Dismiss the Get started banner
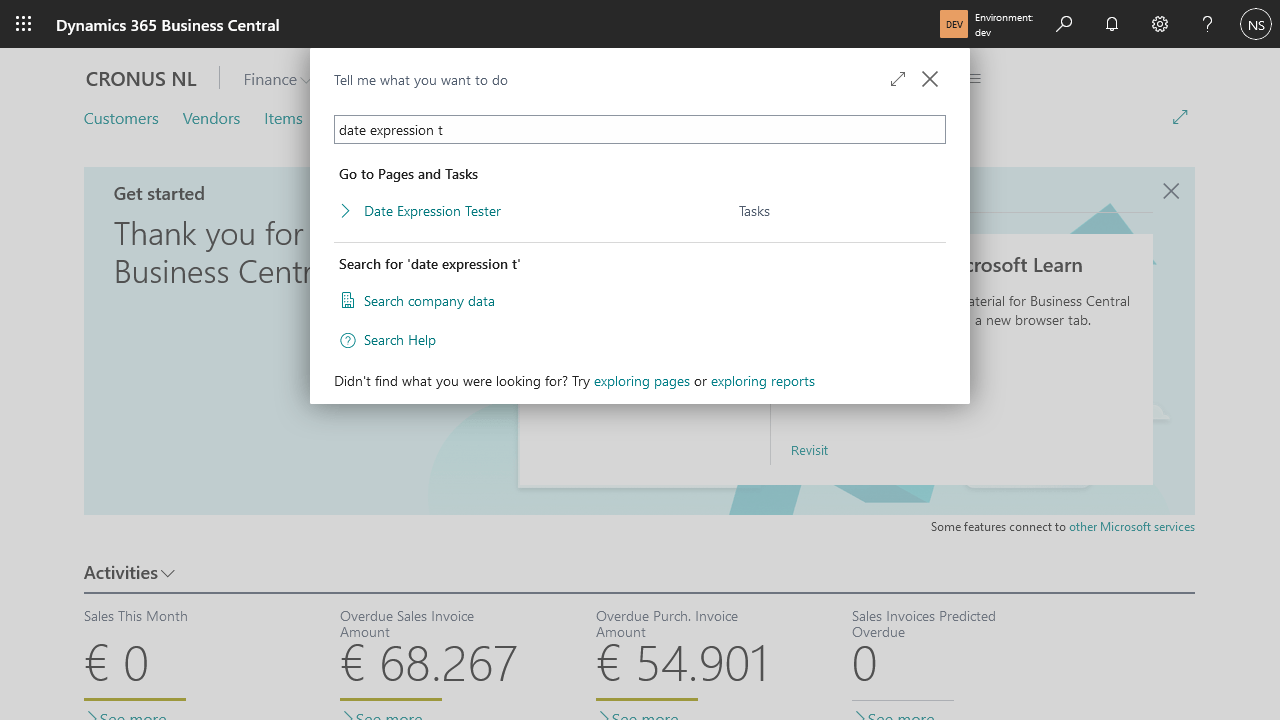1280x720 pixels. pos(1171,191)
